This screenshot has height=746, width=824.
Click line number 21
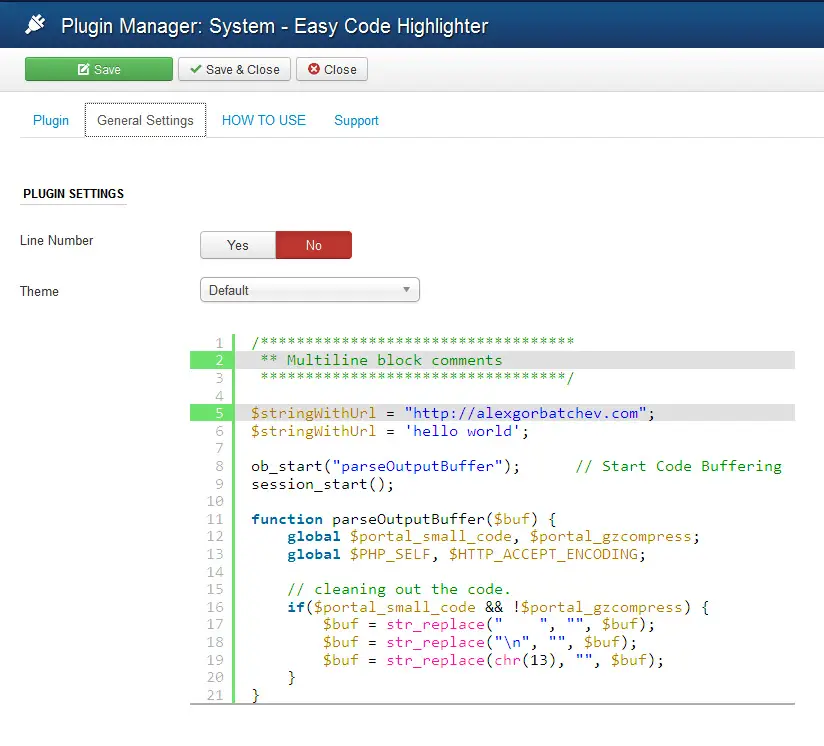215,695
